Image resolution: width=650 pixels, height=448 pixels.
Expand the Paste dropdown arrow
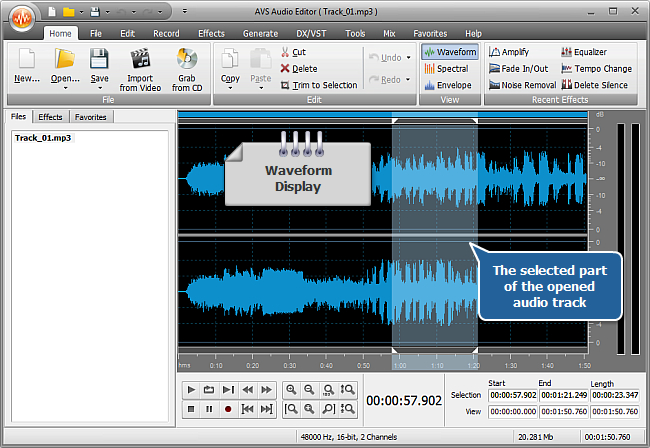pyautogui.click(x=261, y=88)
